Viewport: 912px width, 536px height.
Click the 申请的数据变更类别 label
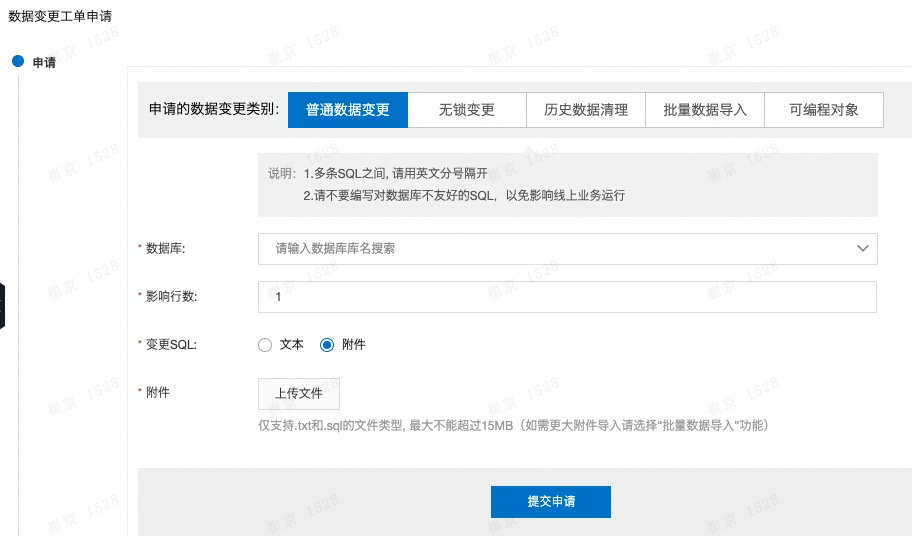click(x=214, y=109)
